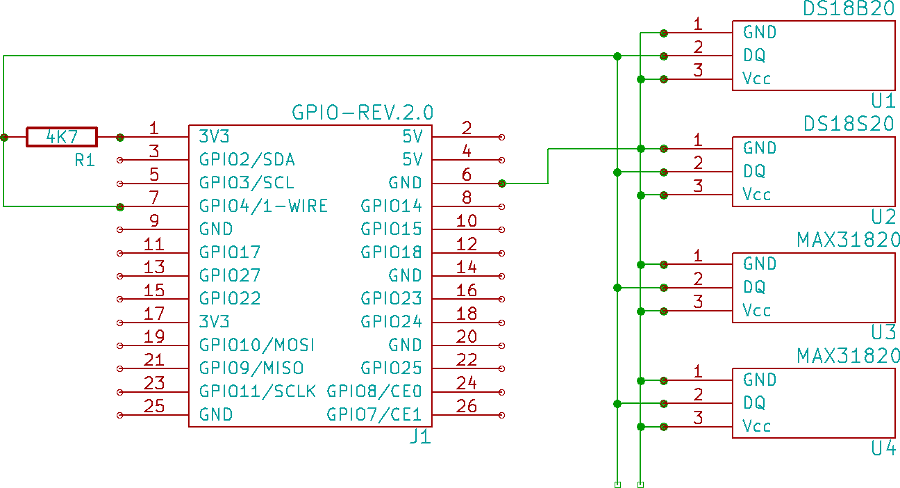Select the U1 reference label

(883, 101)
